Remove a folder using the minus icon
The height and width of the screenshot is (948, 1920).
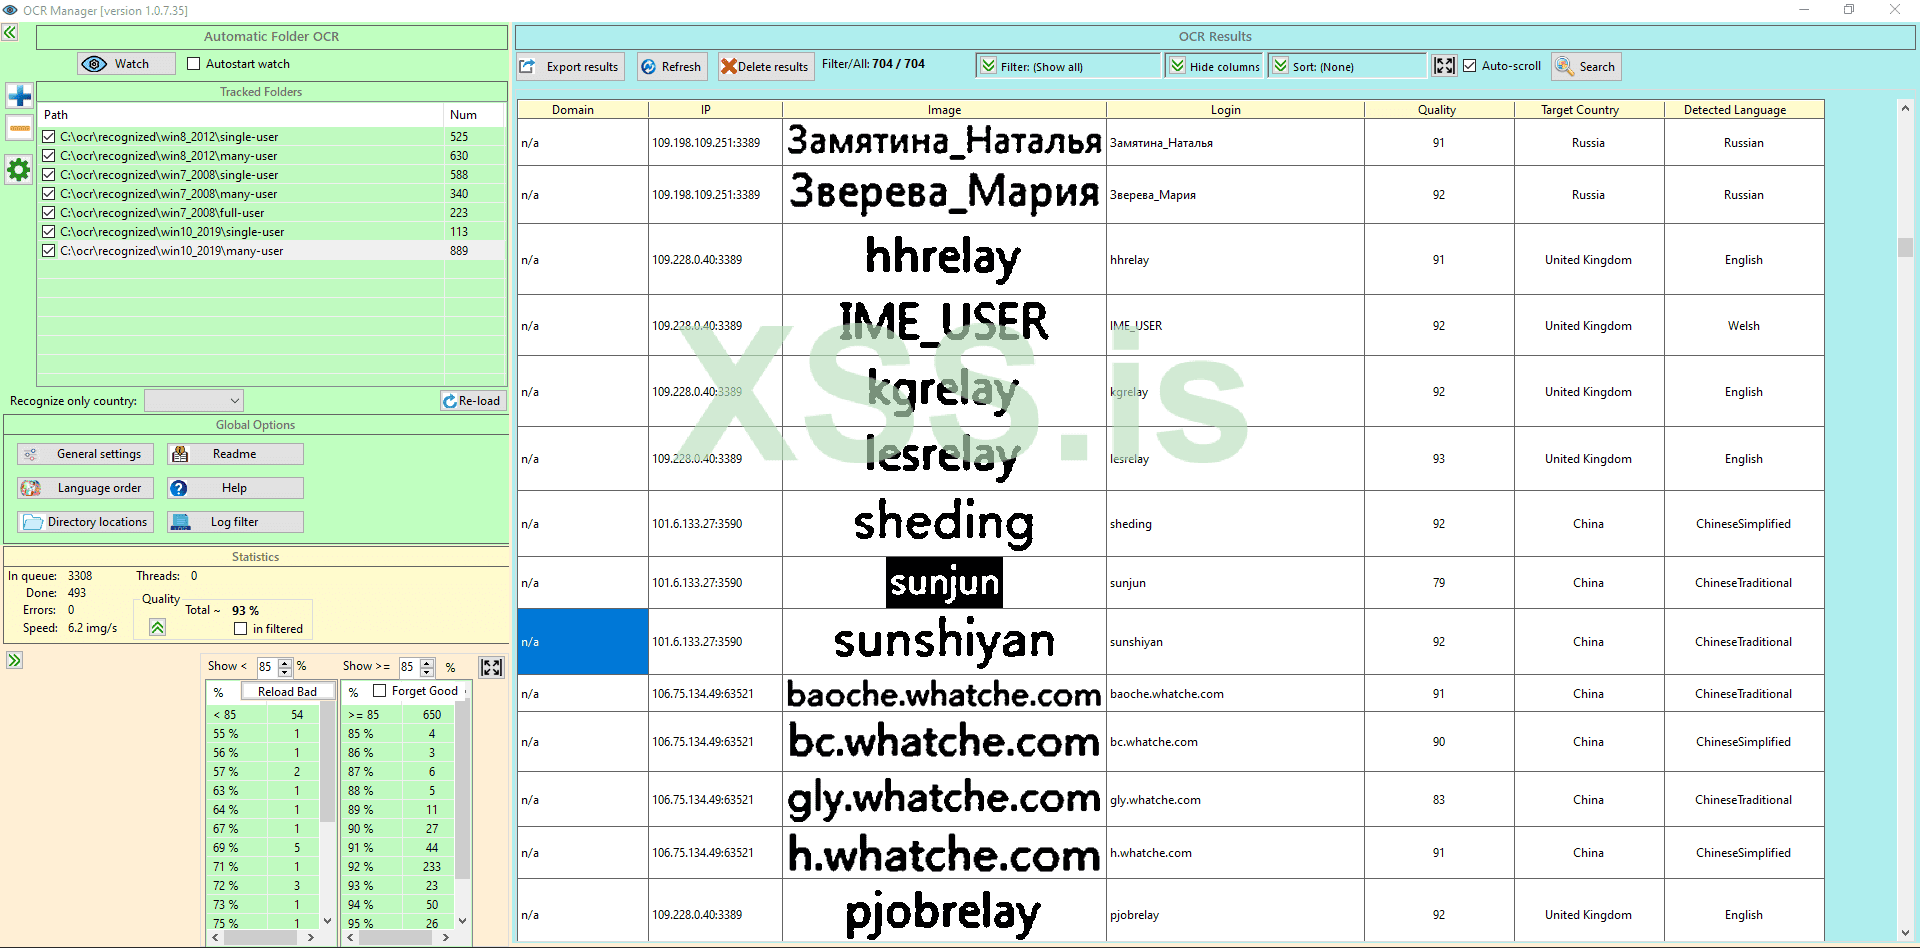[x=18, y=128]
